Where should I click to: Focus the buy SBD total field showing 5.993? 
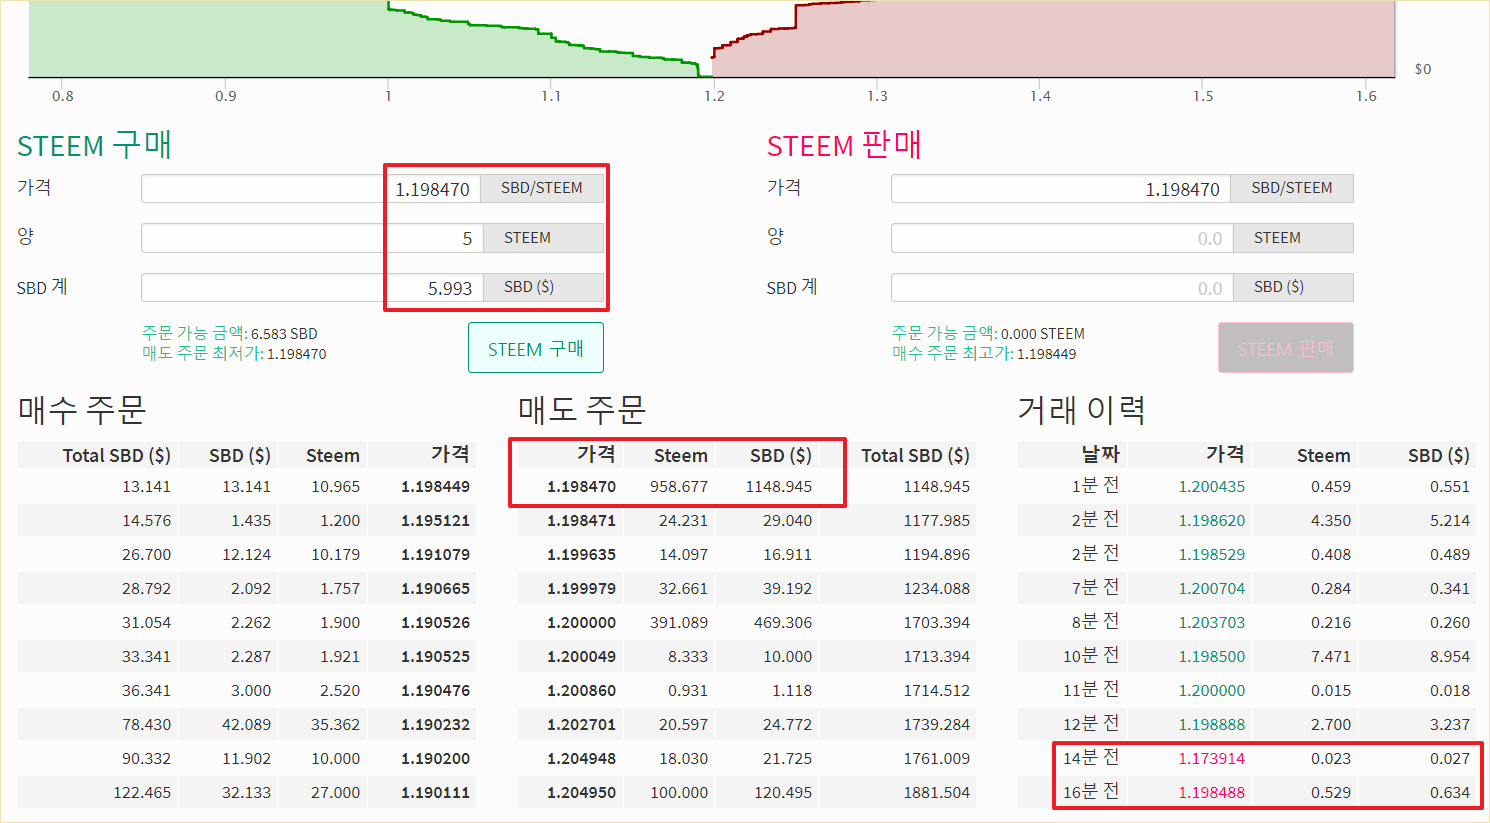[x=313, y=288]
